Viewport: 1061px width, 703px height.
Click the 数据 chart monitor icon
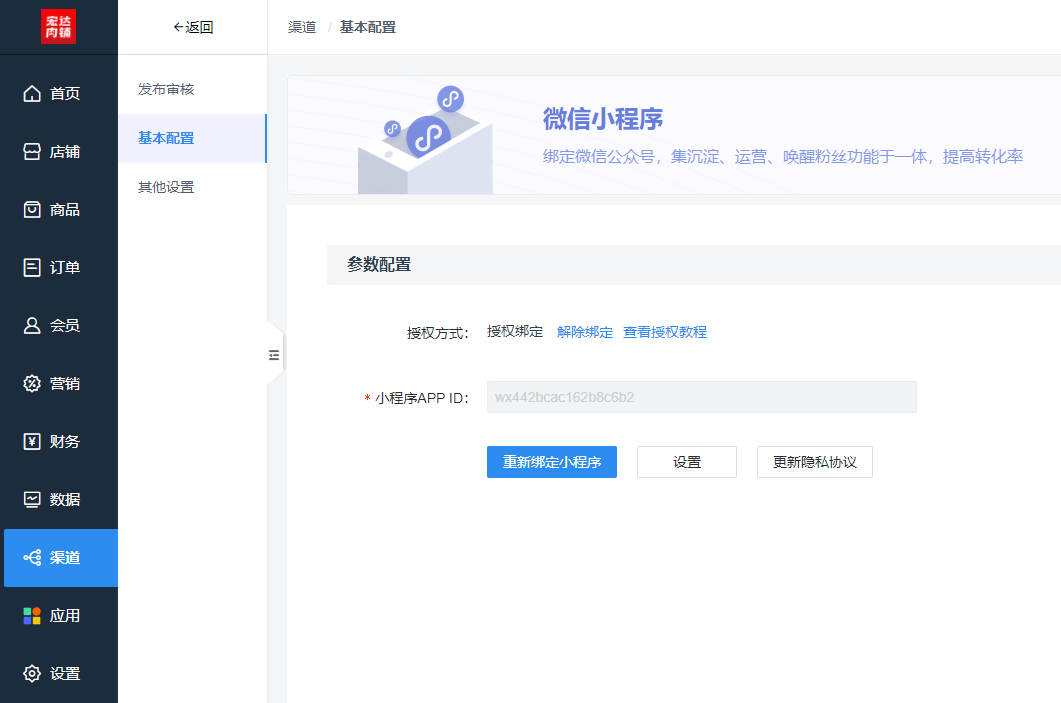tap(32, 499)
